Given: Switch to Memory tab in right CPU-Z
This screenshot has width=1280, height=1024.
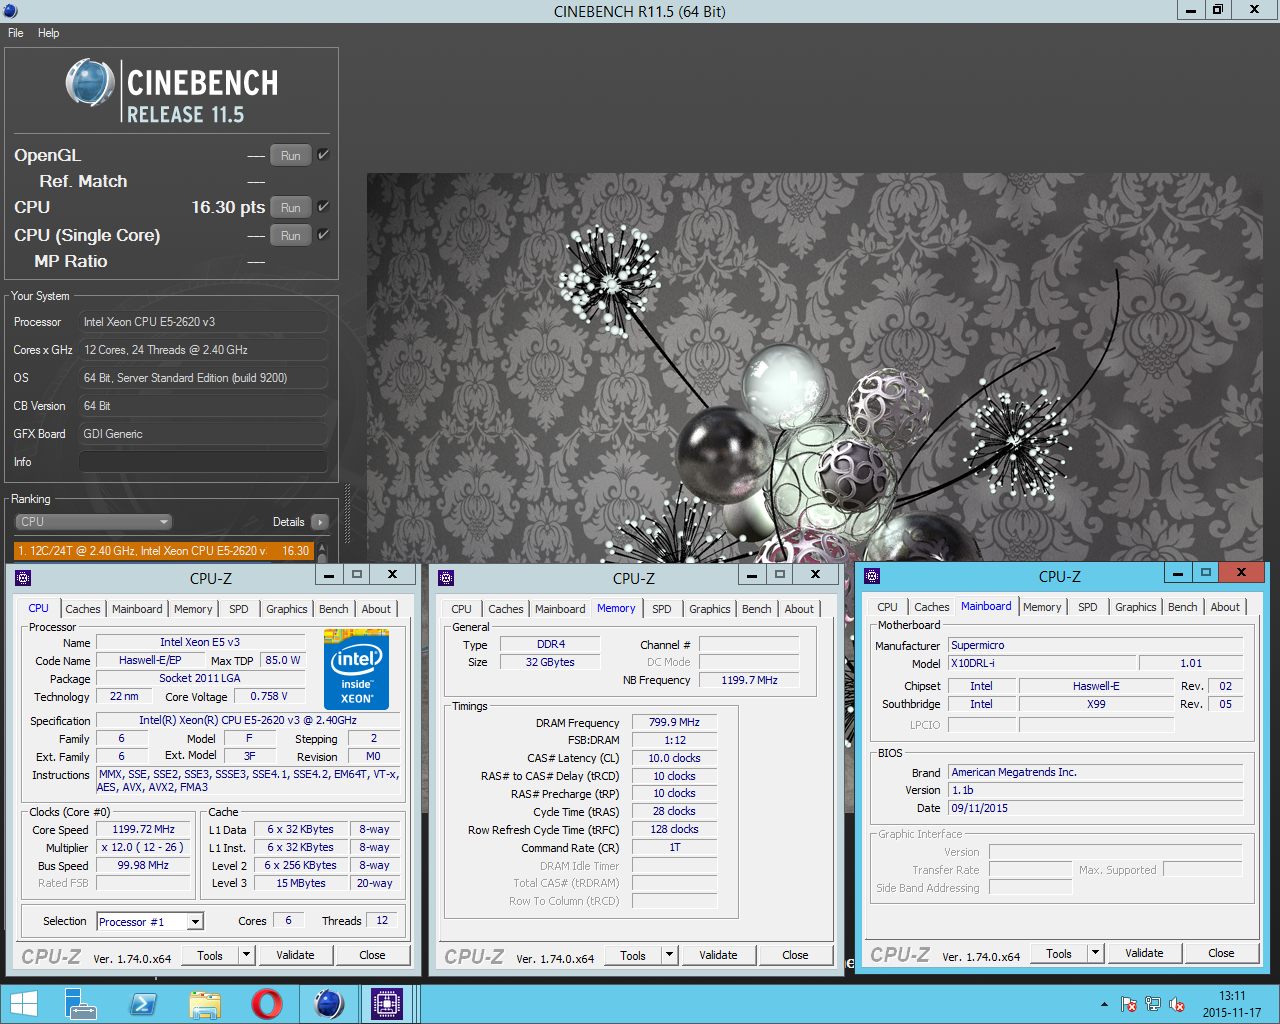Looking at the screenshot, I should coord(1042,607).
